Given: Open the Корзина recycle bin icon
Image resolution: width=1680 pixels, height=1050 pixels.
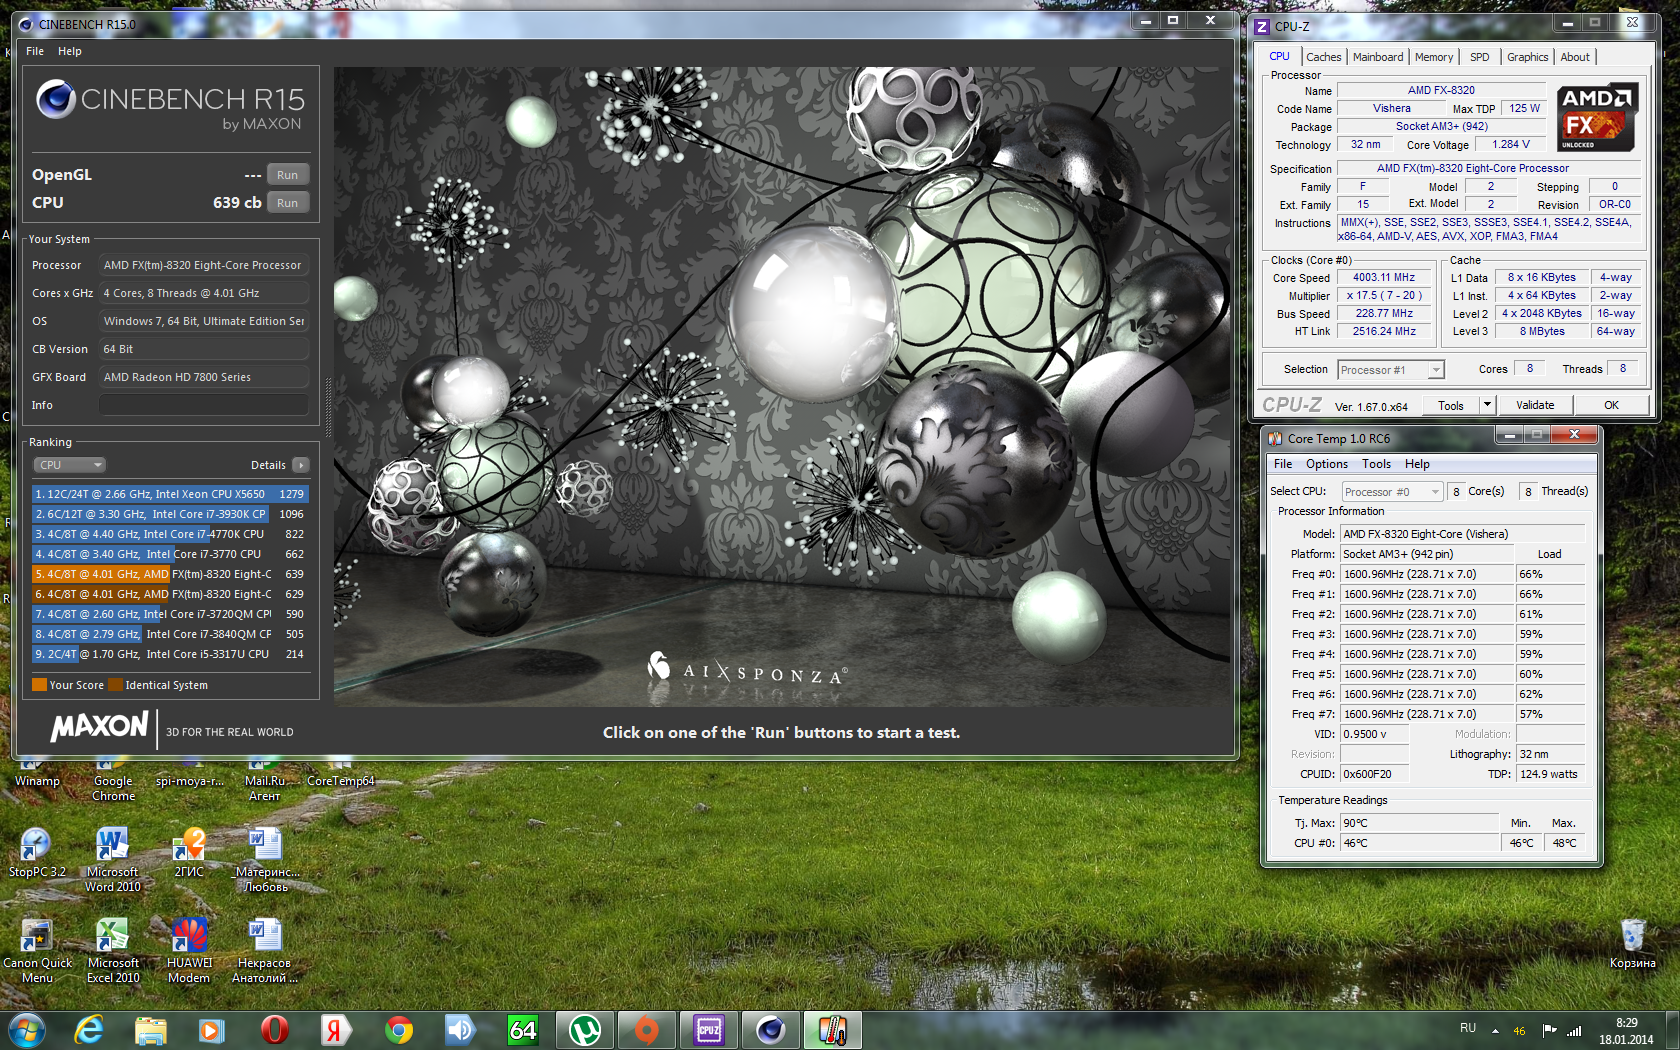Looking at the screenshot, I should point(1633,944).
